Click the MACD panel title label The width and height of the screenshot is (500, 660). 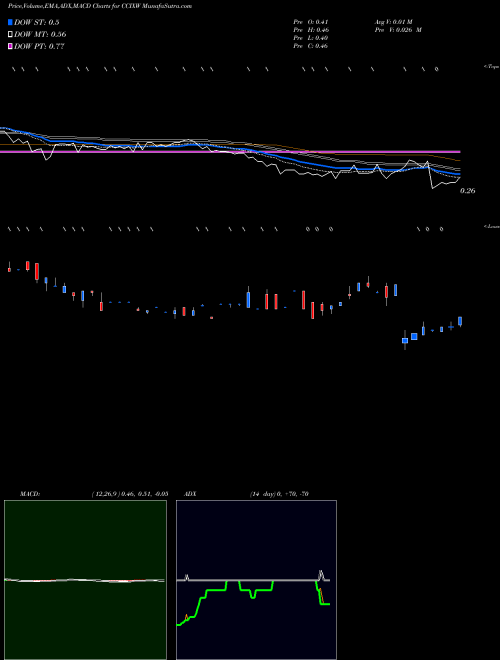30,494
